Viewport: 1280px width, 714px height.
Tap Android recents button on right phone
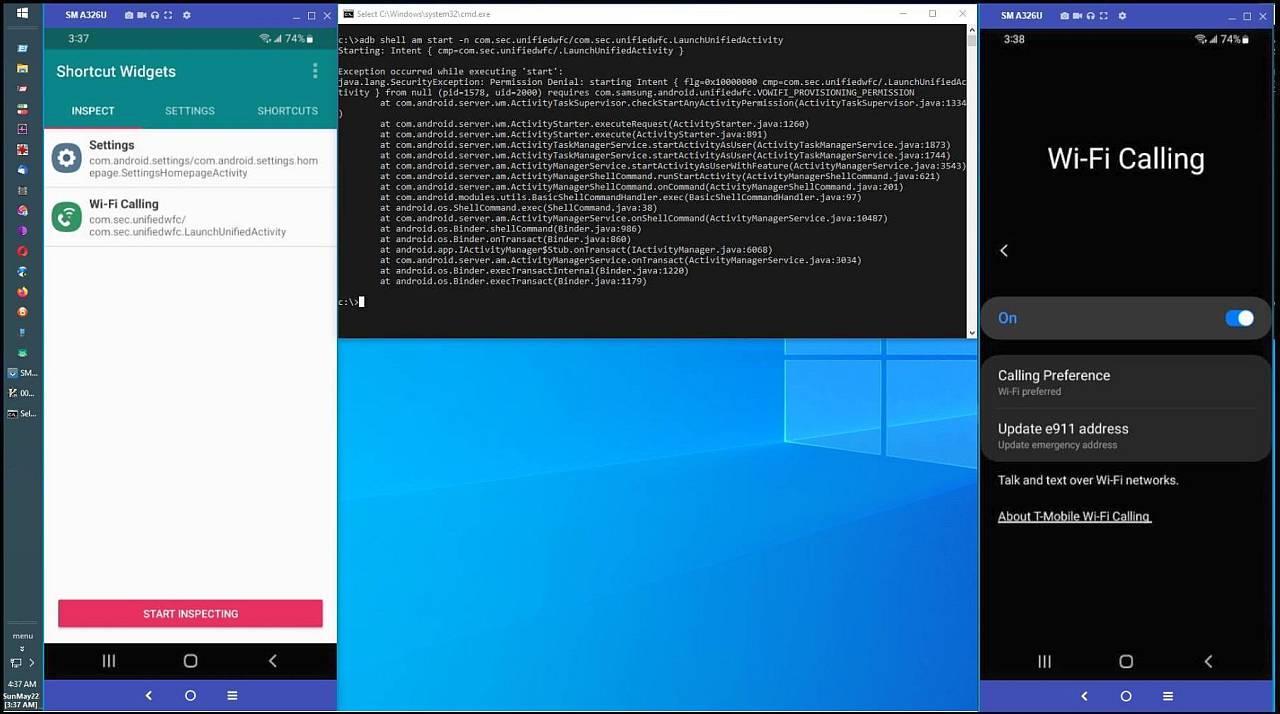tap(1045, 661)
